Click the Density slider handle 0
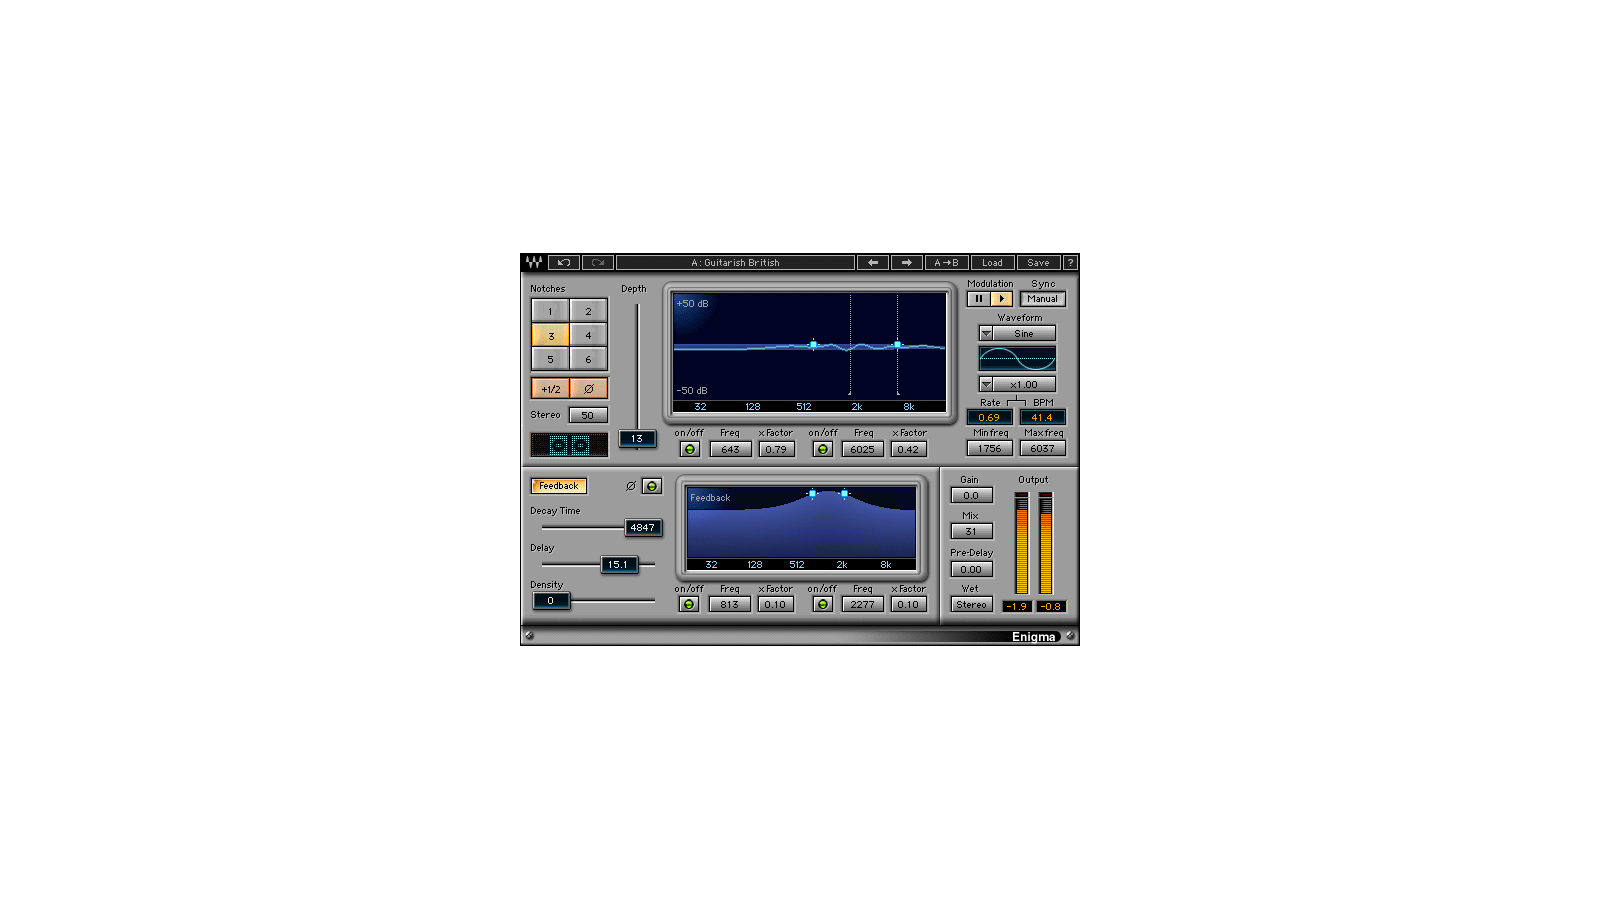This screenshot has width=1600, height=900. (551, 600)
